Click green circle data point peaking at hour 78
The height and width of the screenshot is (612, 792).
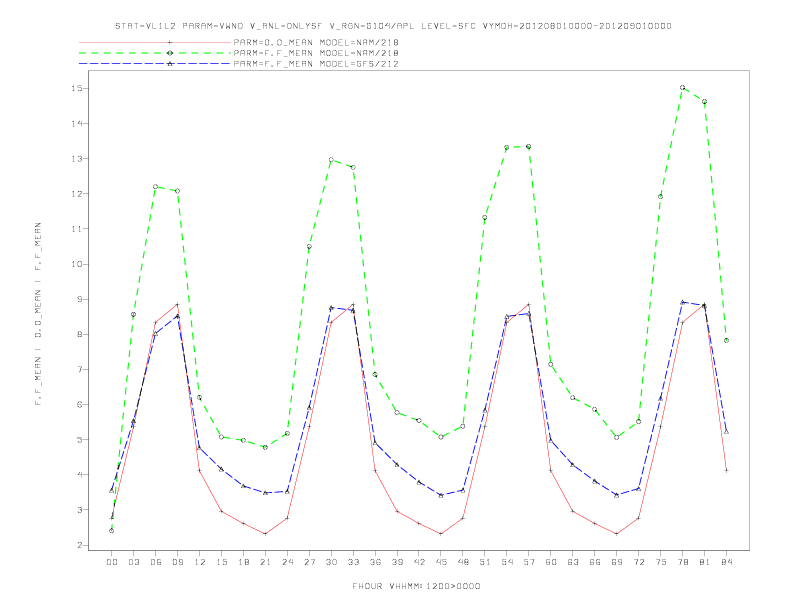[682, 87]
